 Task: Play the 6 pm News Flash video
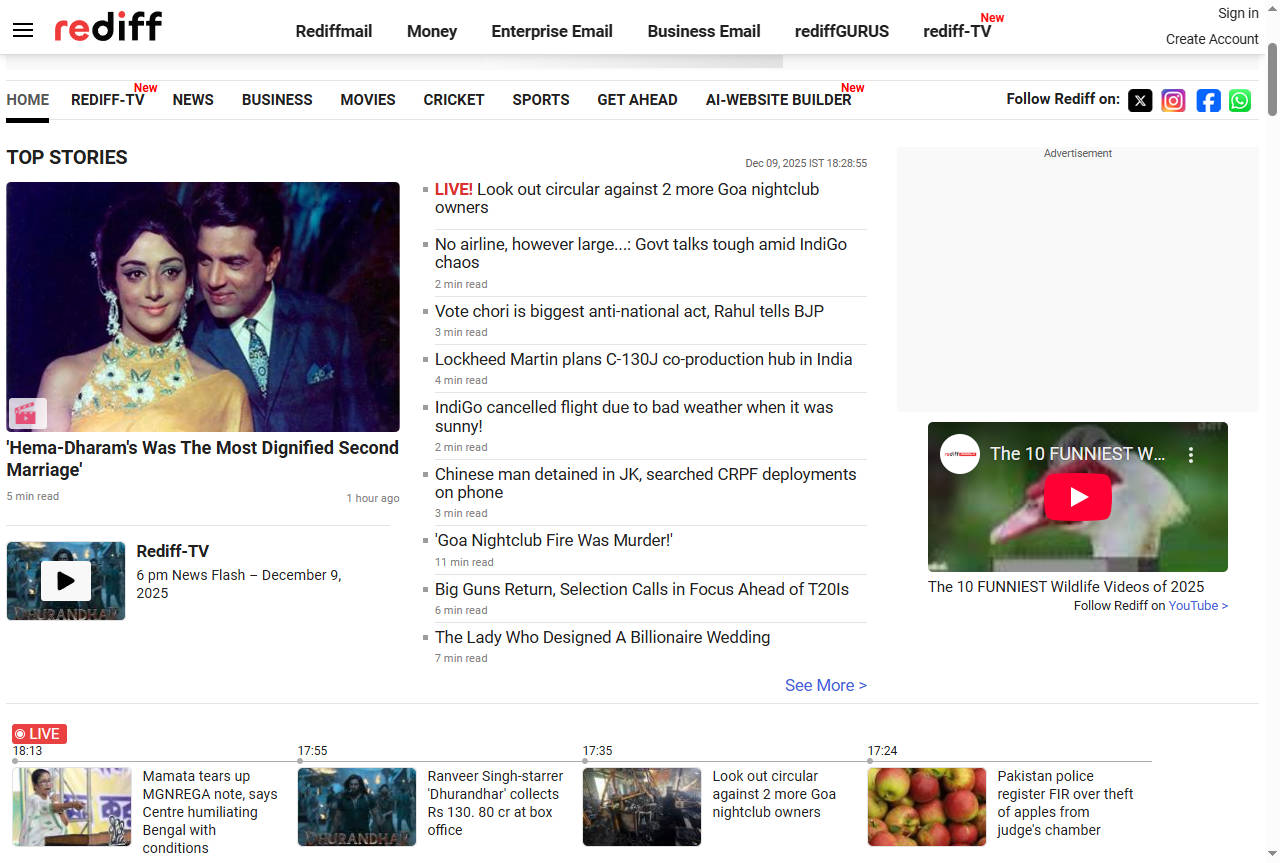tap(65, 580)
